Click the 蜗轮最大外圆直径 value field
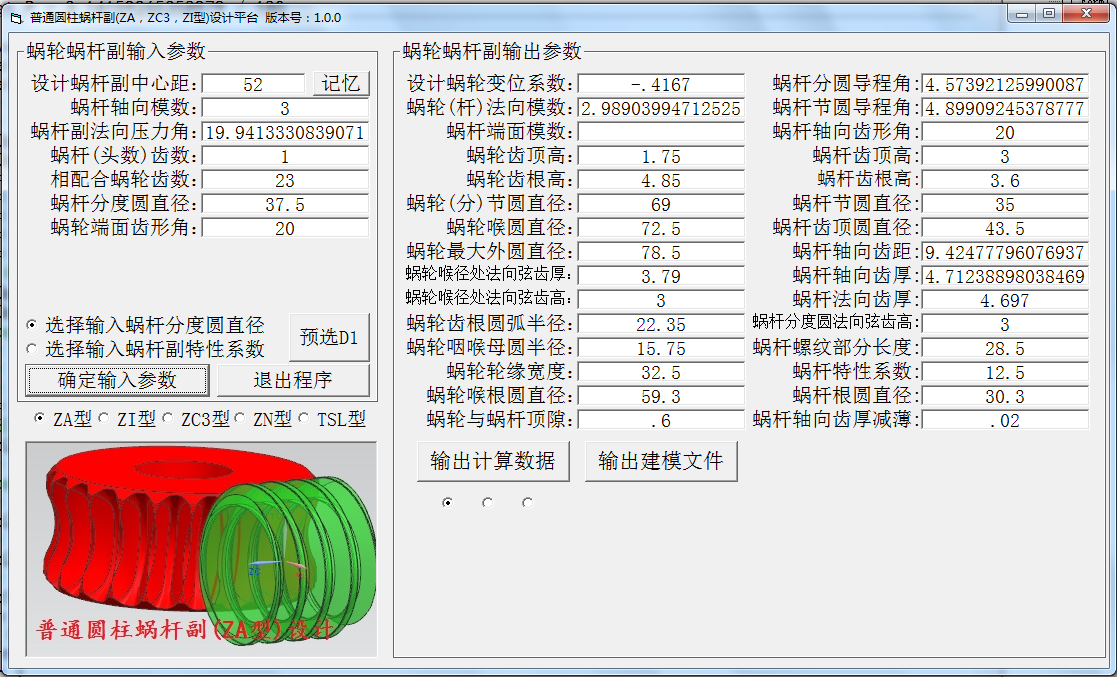The height and width of the screenshot is (677, 1117). (661, 252)
